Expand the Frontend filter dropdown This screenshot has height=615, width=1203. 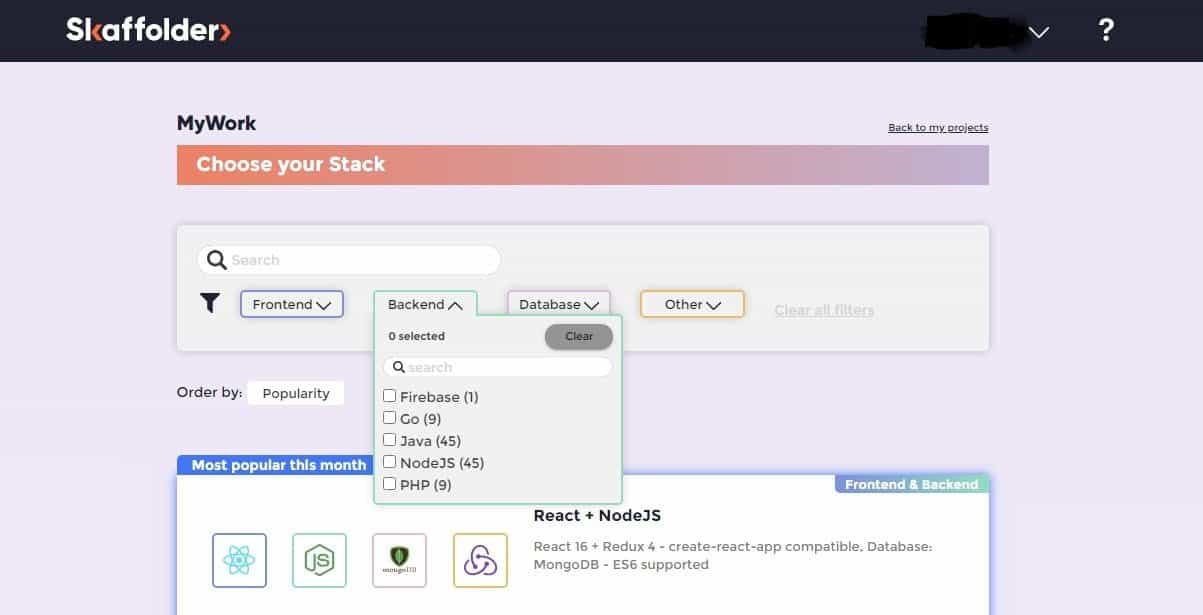pyautogui.click(x=291, y=304)
